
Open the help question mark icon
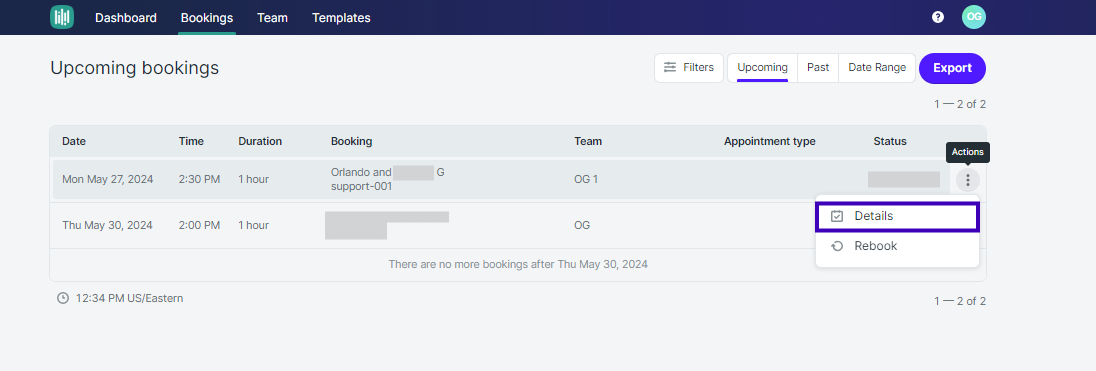click(938, 17)
